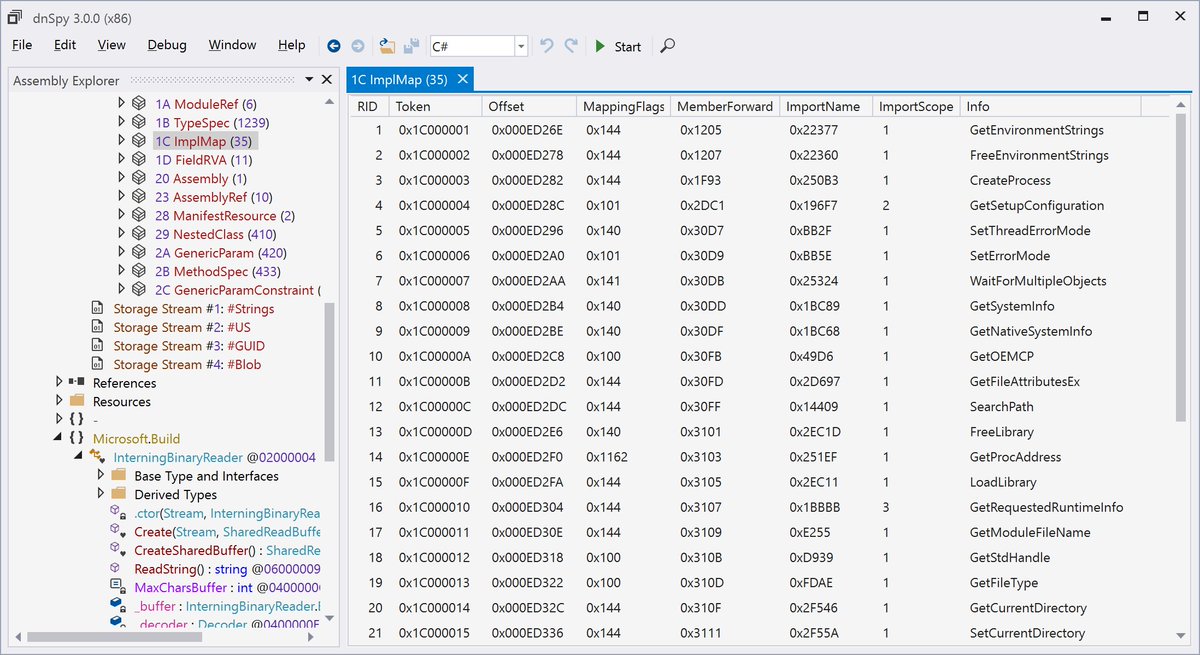Click the #US storage stream icon
The width and height of the screenshot is (1200, 655).
[97, 327]
